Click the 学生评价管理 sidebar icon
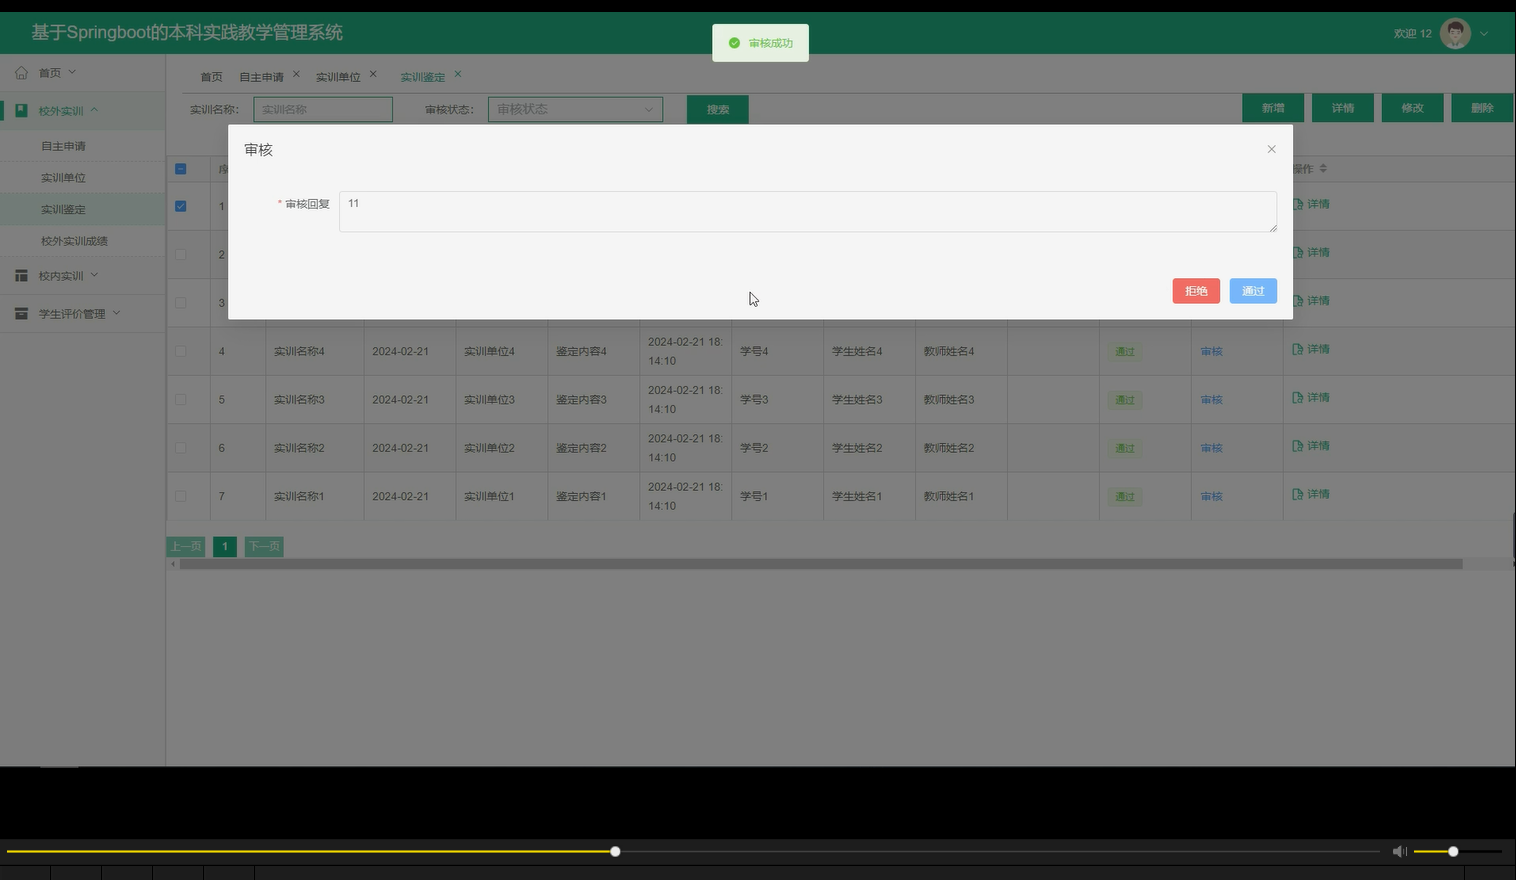 pos(21,313)
